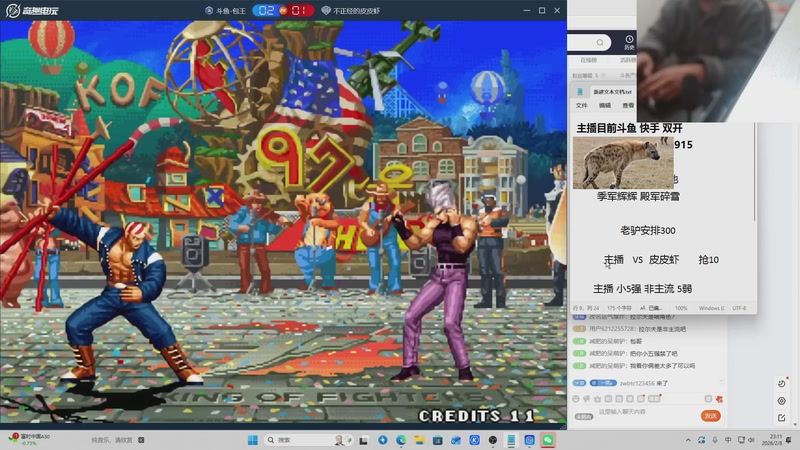Open the 查看 menu in Notepad

[x=628, y=106]
